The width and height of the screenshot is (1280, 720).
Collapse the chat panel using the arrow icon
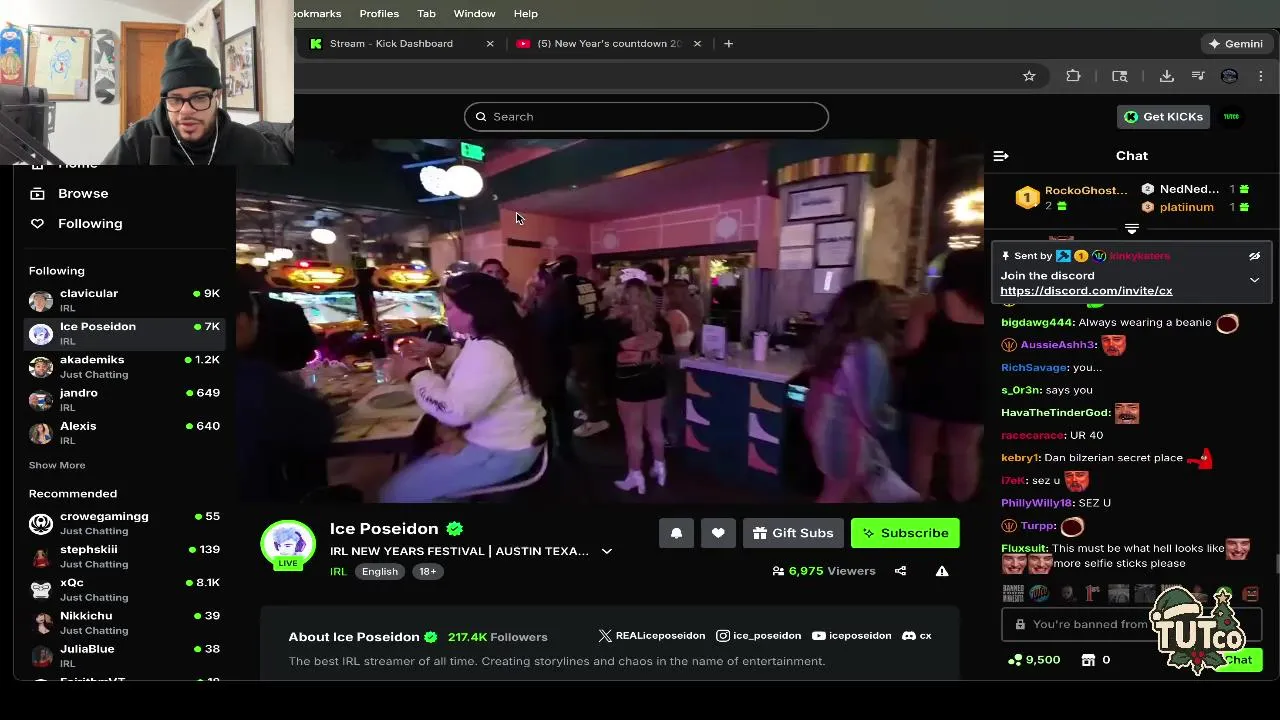click(x=1001, y=156)
